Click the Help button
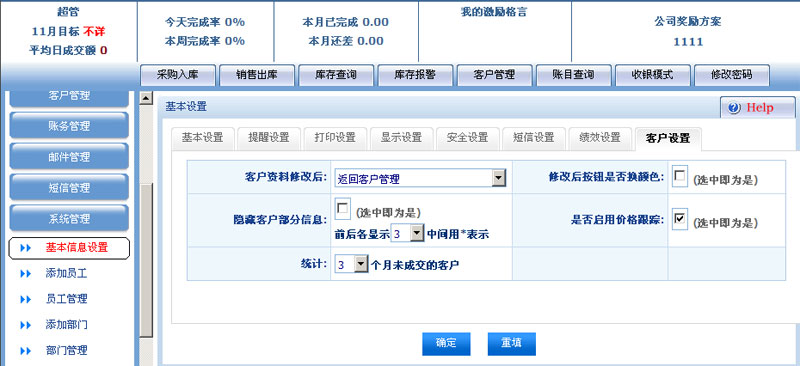The image size is (800, 366). 758,108
